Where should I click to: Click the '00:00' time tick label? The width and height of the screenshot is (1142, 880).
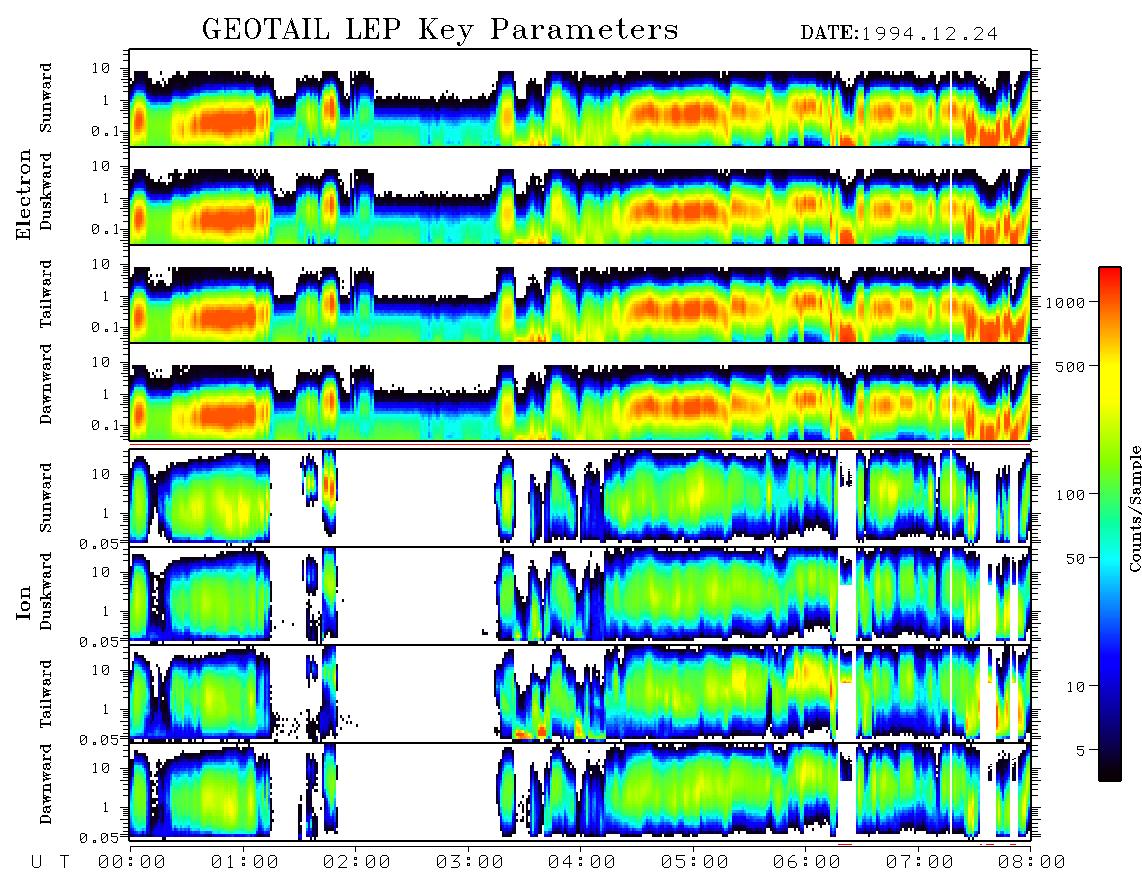coord(132,863)
